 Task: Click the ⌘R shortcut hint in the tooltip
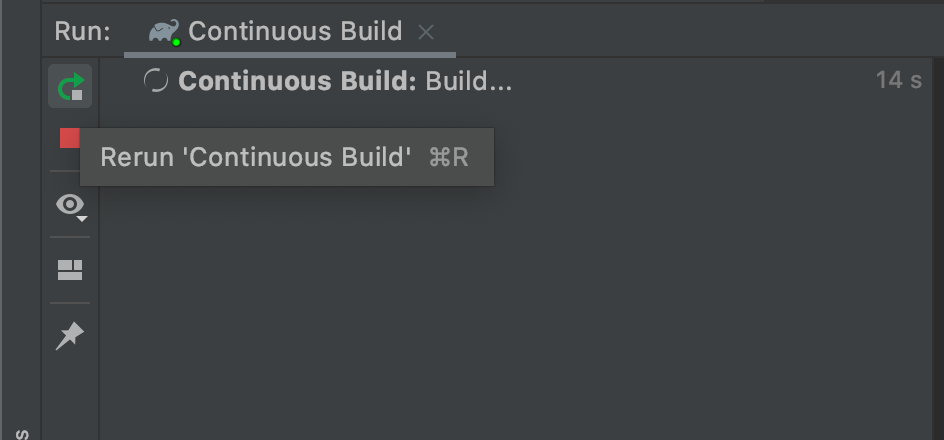click(449, 158)
